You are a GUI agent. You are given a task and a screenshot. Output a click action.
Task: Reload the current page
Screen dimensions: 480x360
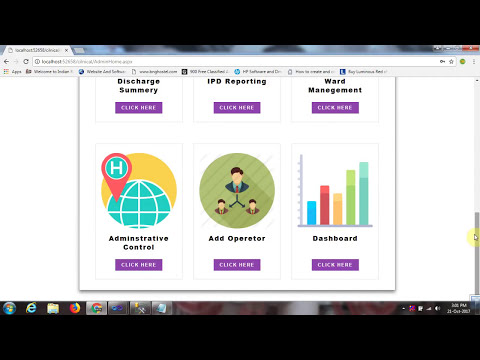click(26, 62)
